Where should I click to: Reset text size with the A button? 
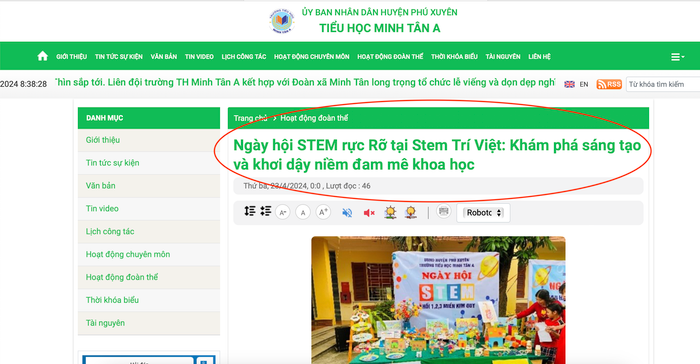pyautogui.click(x=303, y=212)
